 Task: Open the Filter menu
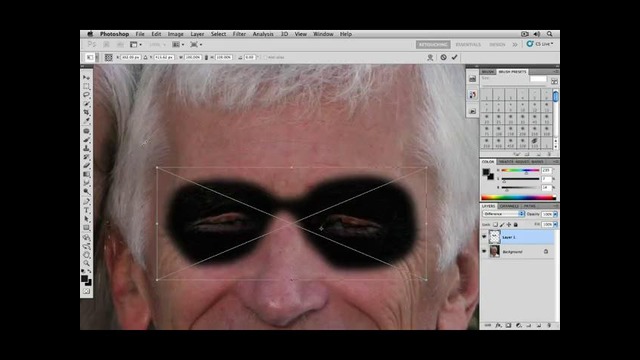[239, 34]
